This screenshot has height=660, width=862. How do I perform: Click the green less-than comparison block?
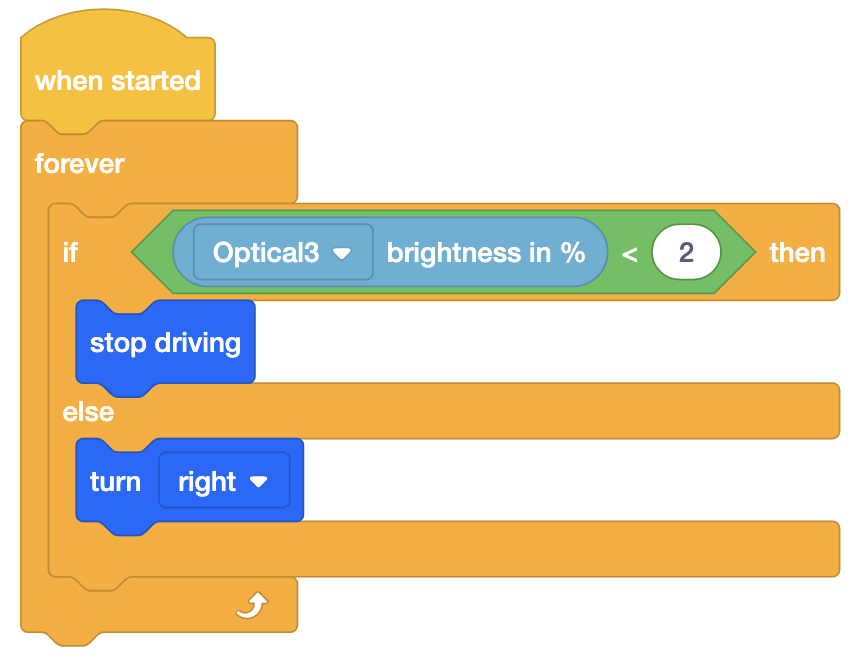point(160,253)
